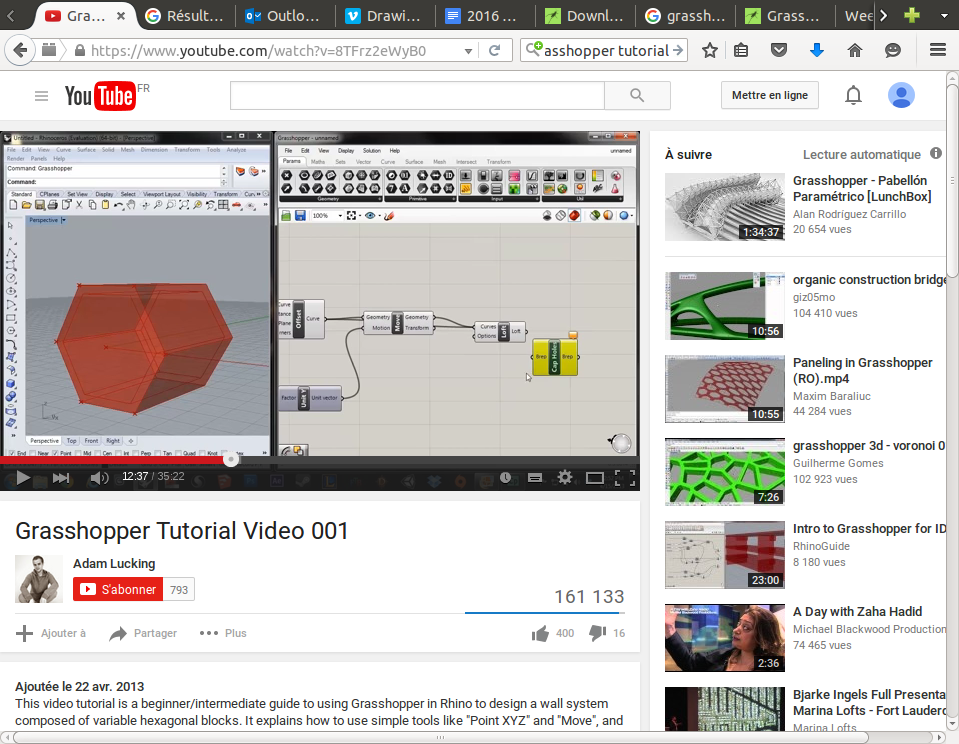This screenshot has width=959, height=744.
Task: Click the Lecture automatique label
Action: click(862, 155)
